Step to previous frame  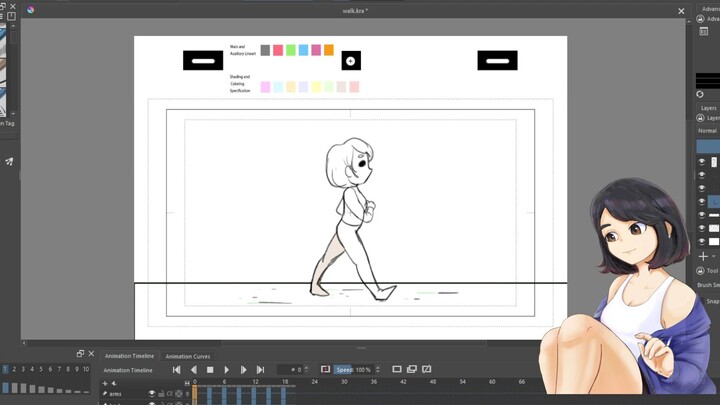pos(194,370)
